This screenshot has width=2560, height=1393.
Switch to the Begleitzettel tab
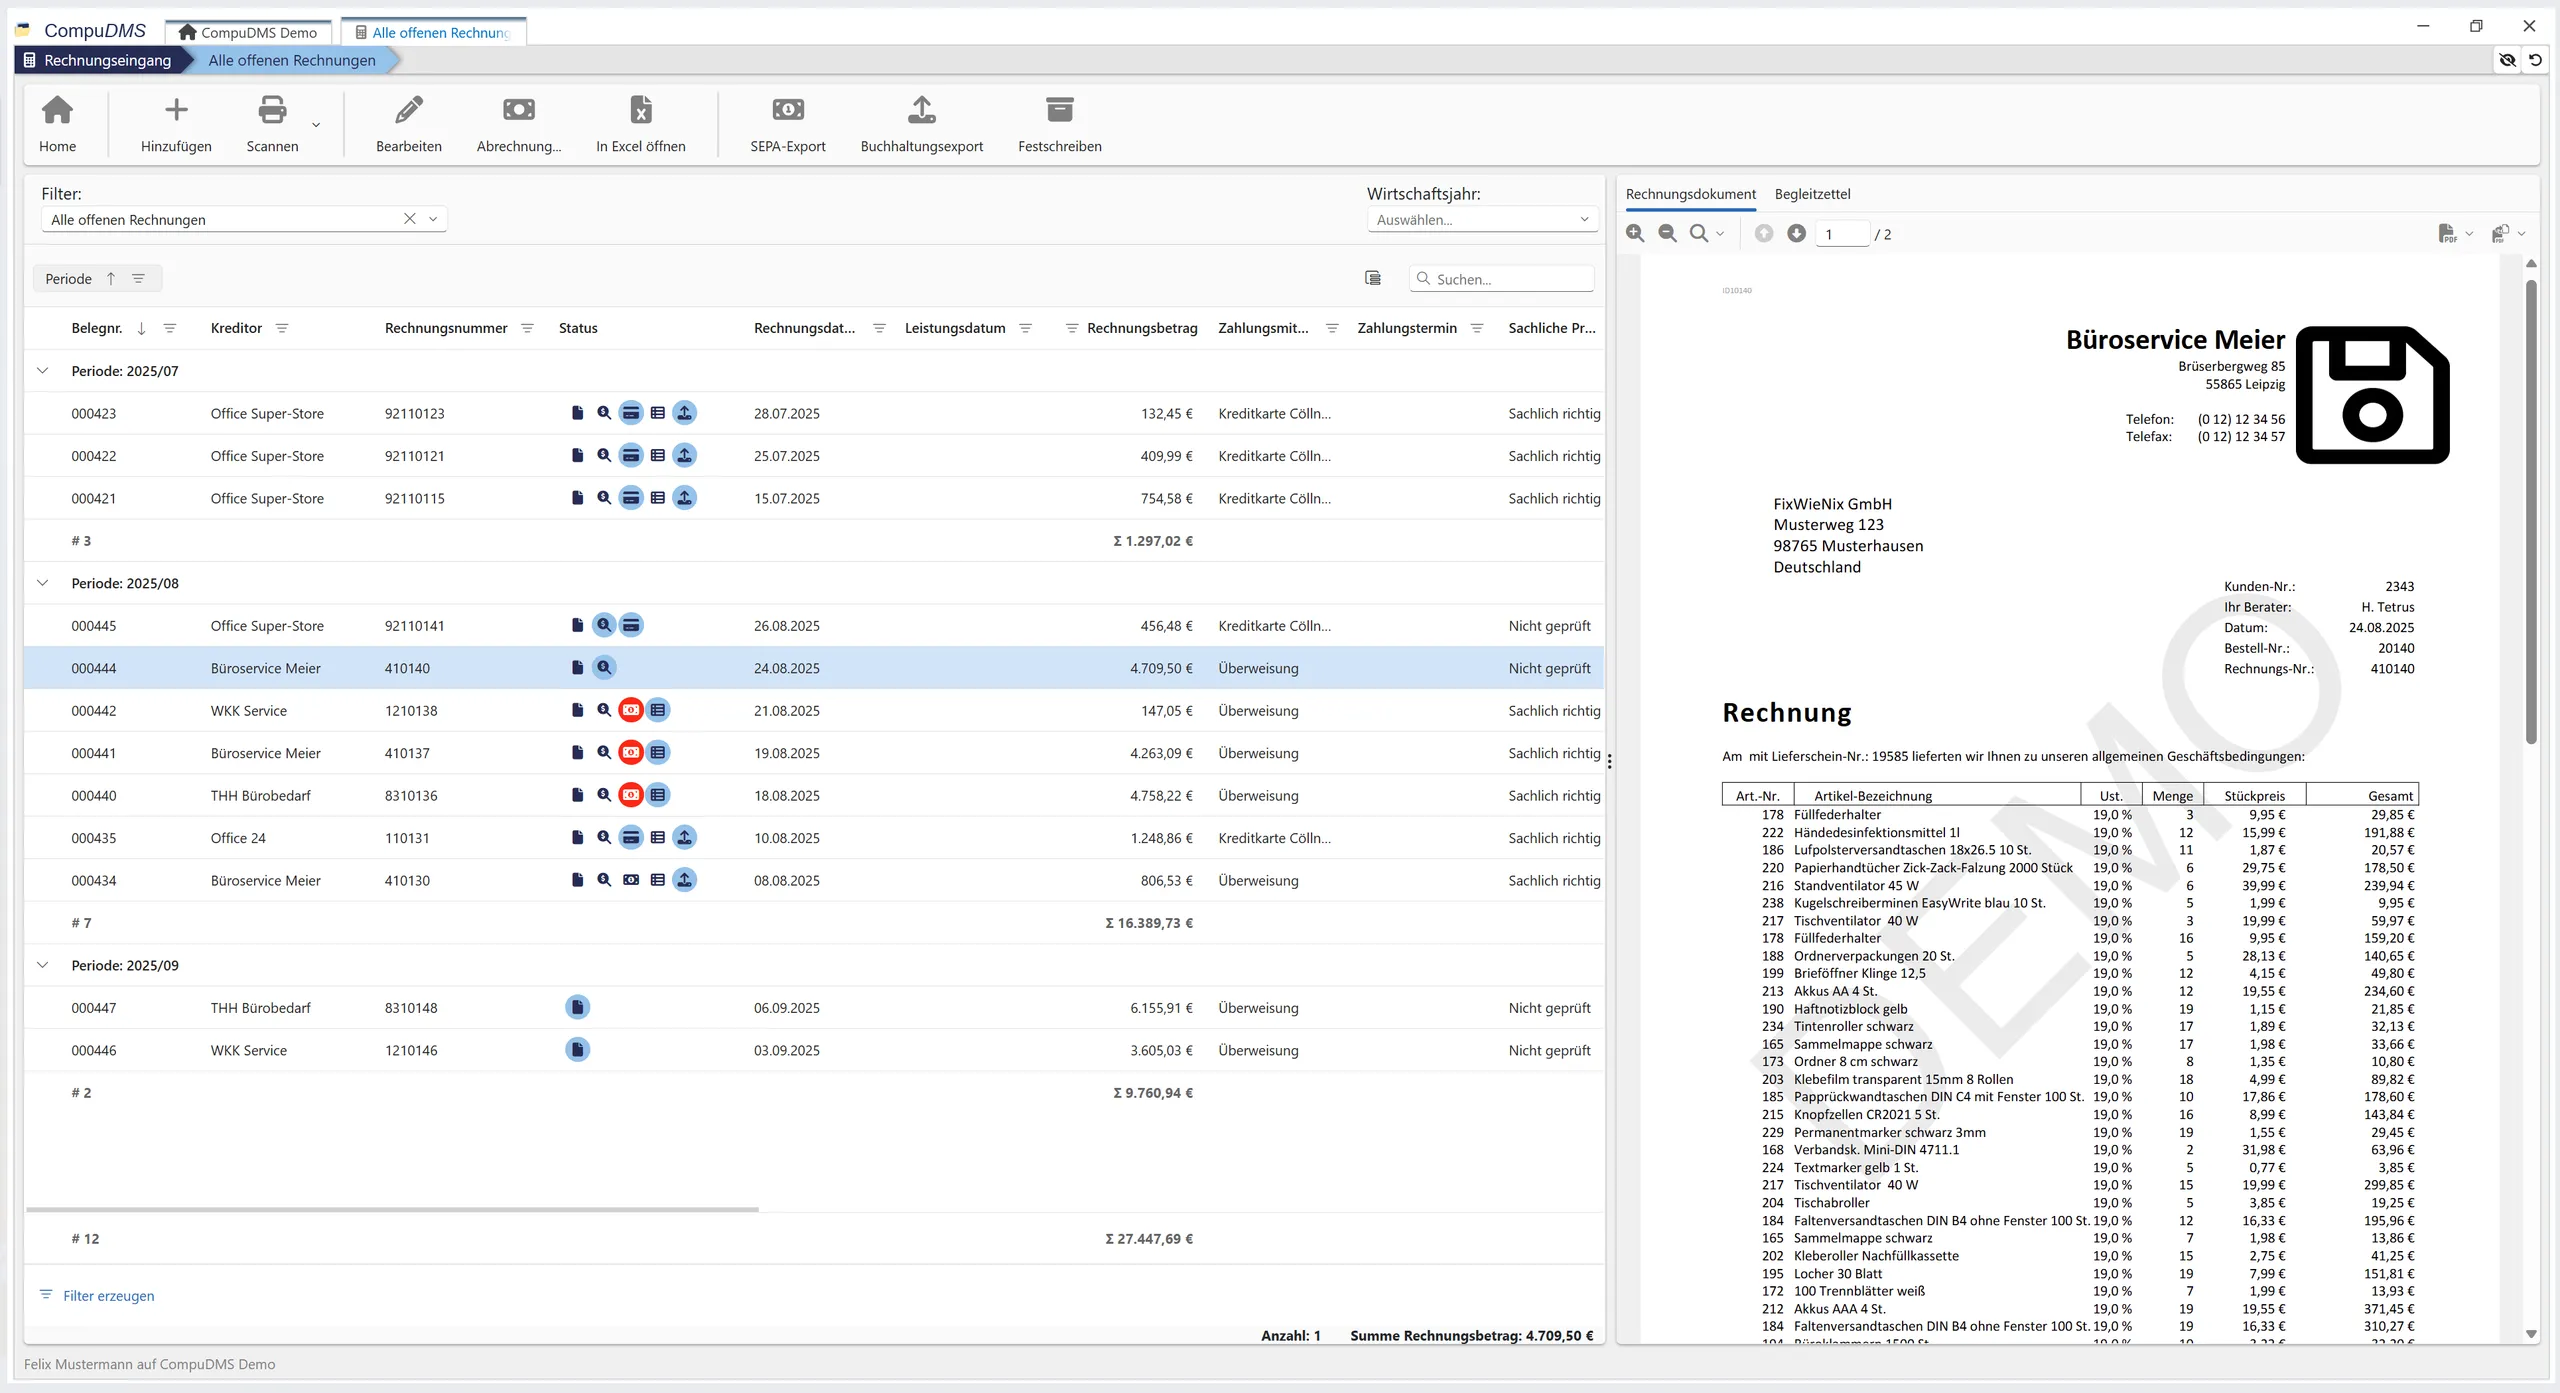tap(1812, 194)
